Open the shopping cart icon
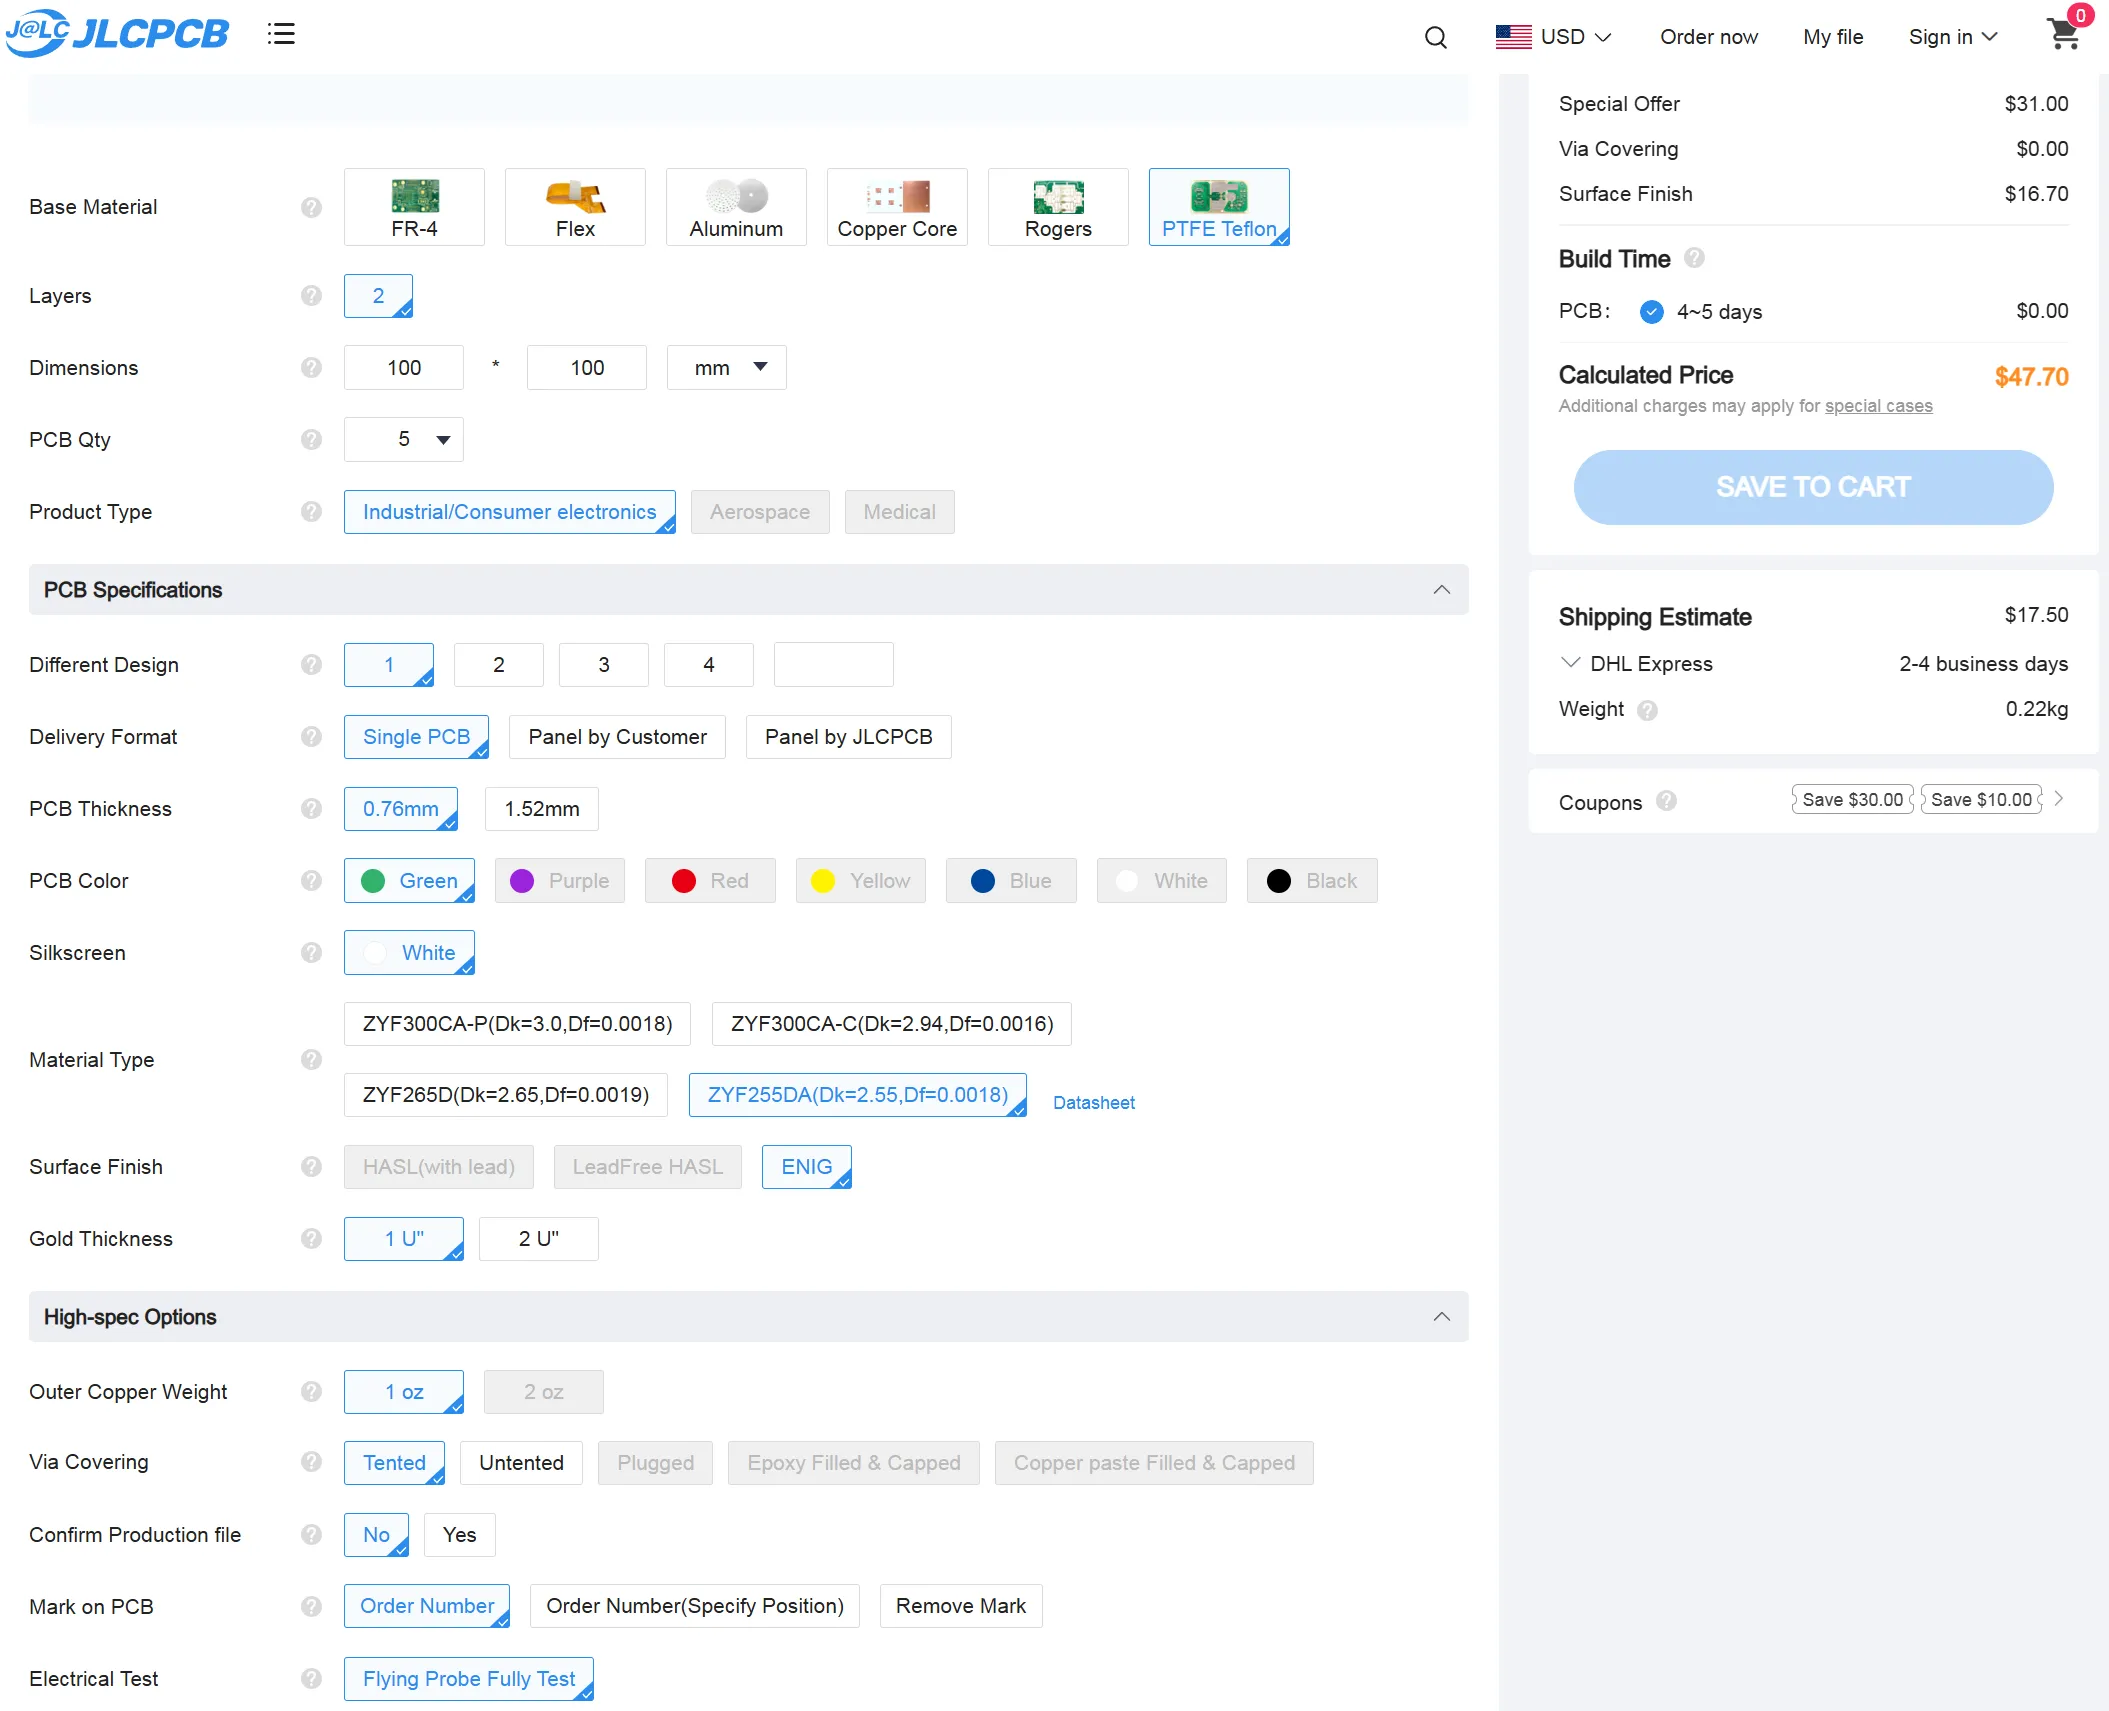2109x1711 pixels. (2065, 32)
